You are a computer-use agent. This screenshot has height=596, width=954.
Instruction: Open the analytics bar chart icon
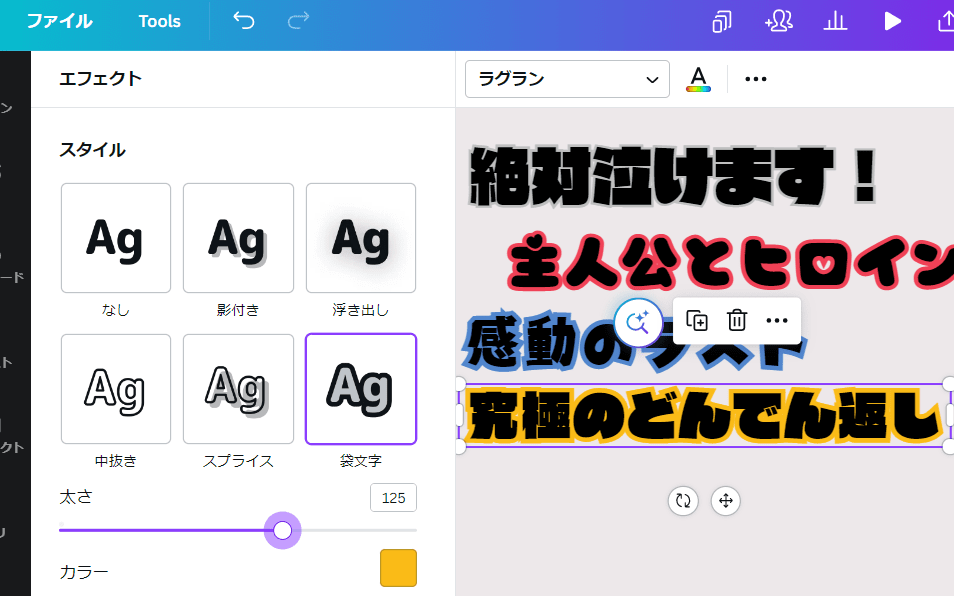click(x=835, y=21)
